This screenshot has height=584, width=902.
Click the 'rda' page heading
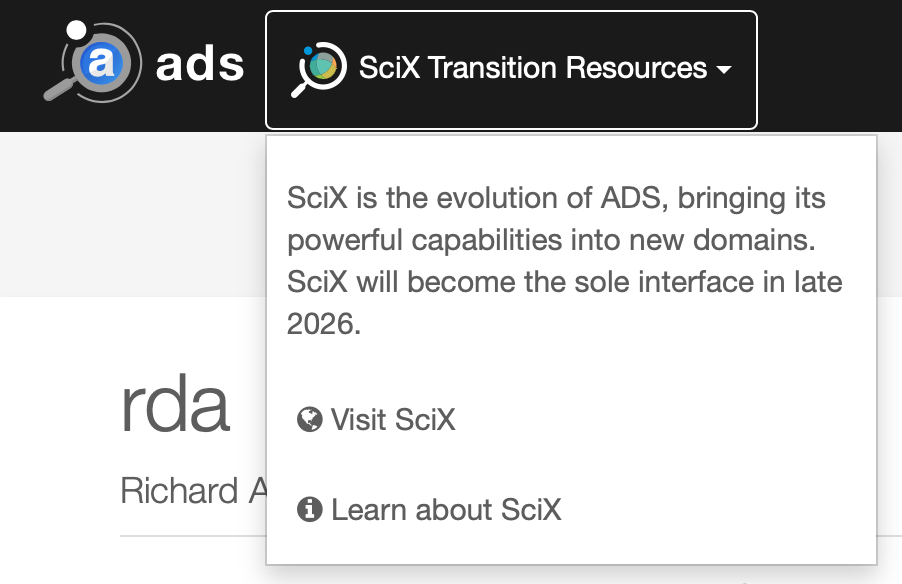click(175, 405)
